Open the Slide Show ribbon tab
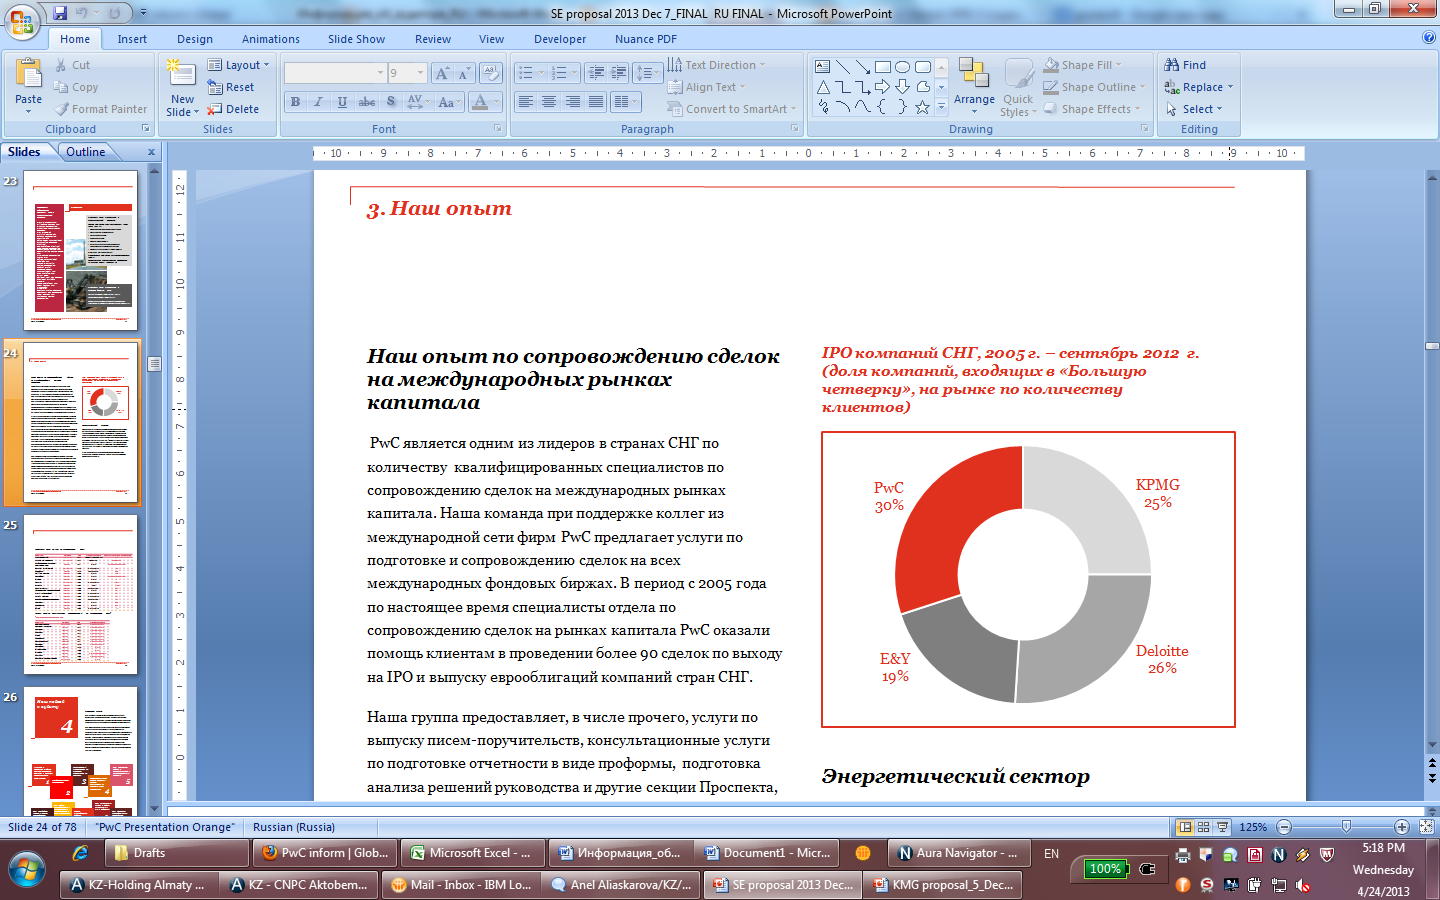Screen dimensions: 1440x900 tap(356, 39)
